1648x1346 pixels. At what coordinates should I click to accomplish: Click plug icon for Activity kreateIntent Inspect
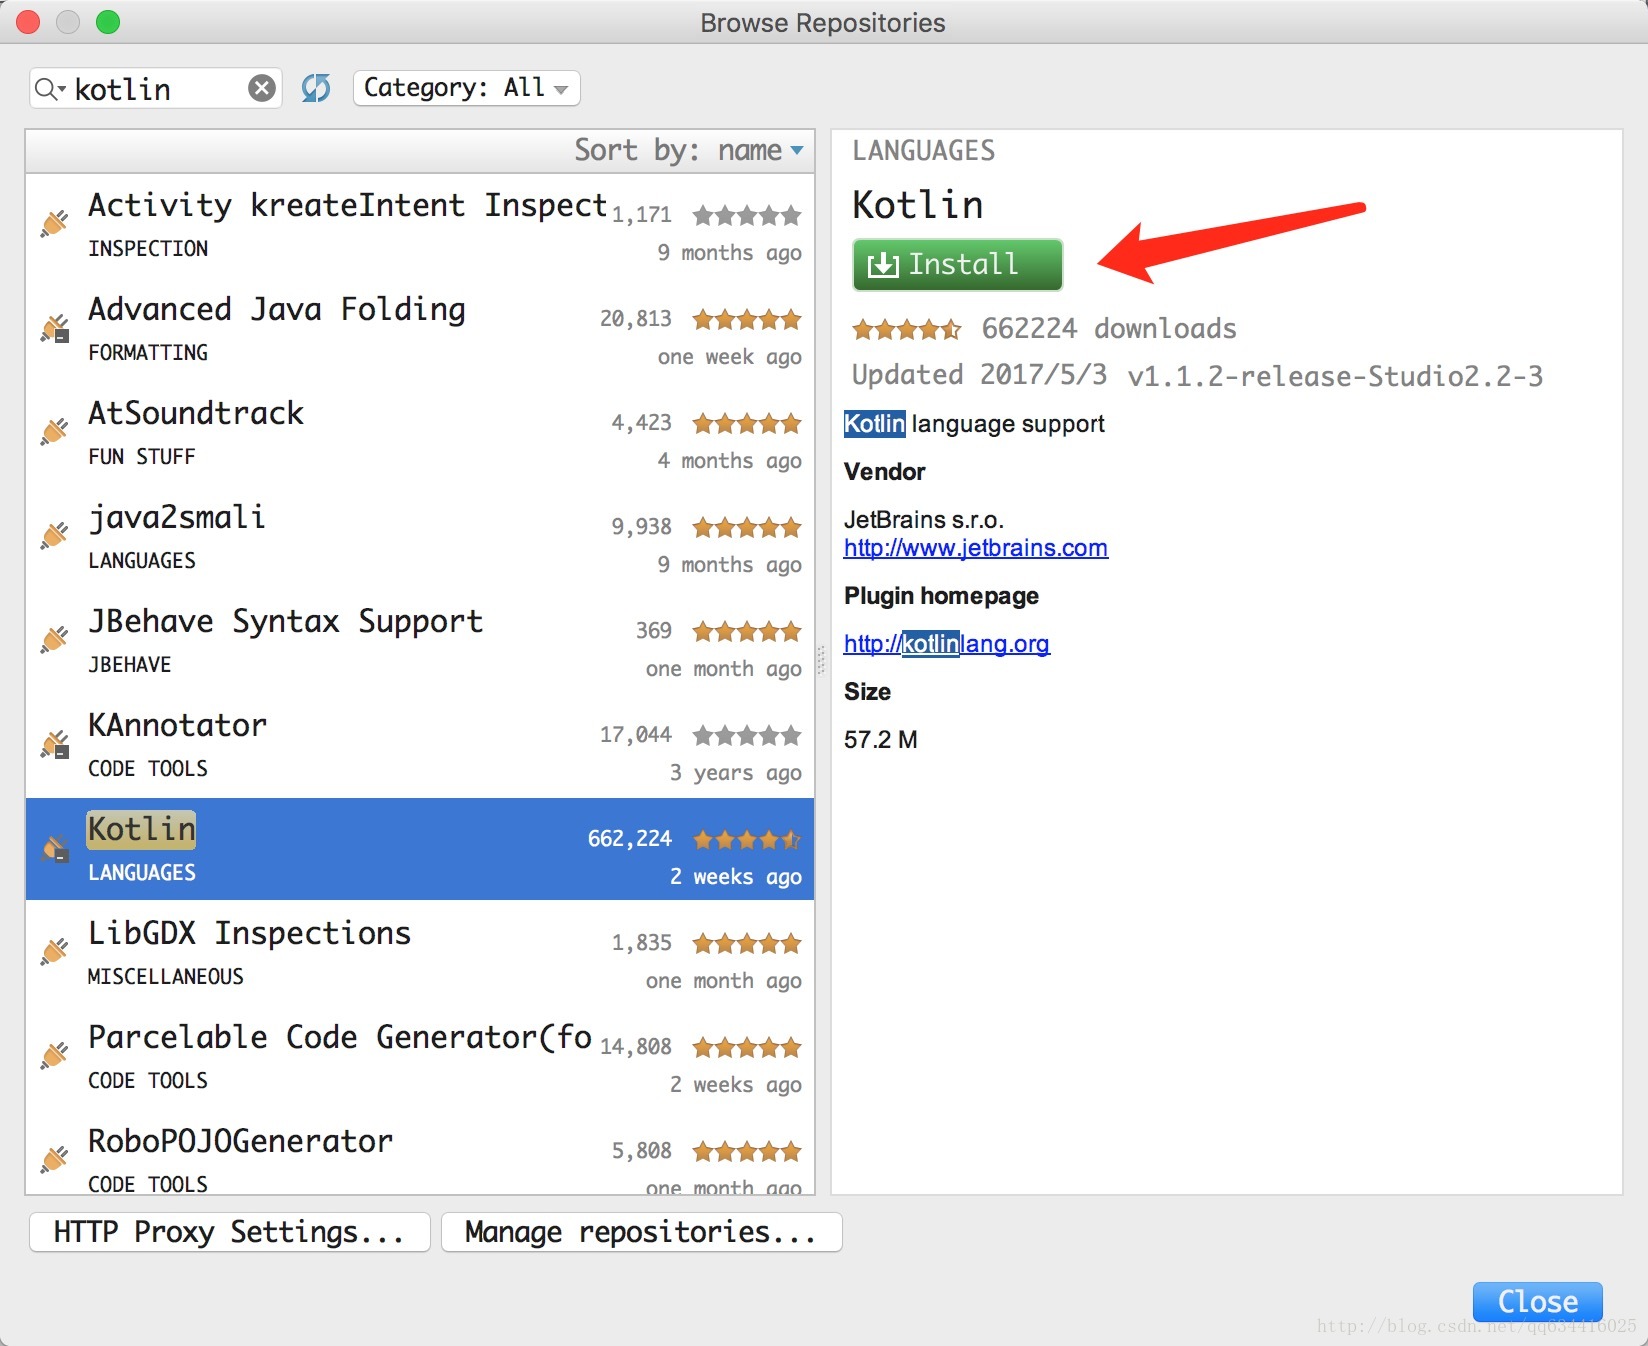55,224
